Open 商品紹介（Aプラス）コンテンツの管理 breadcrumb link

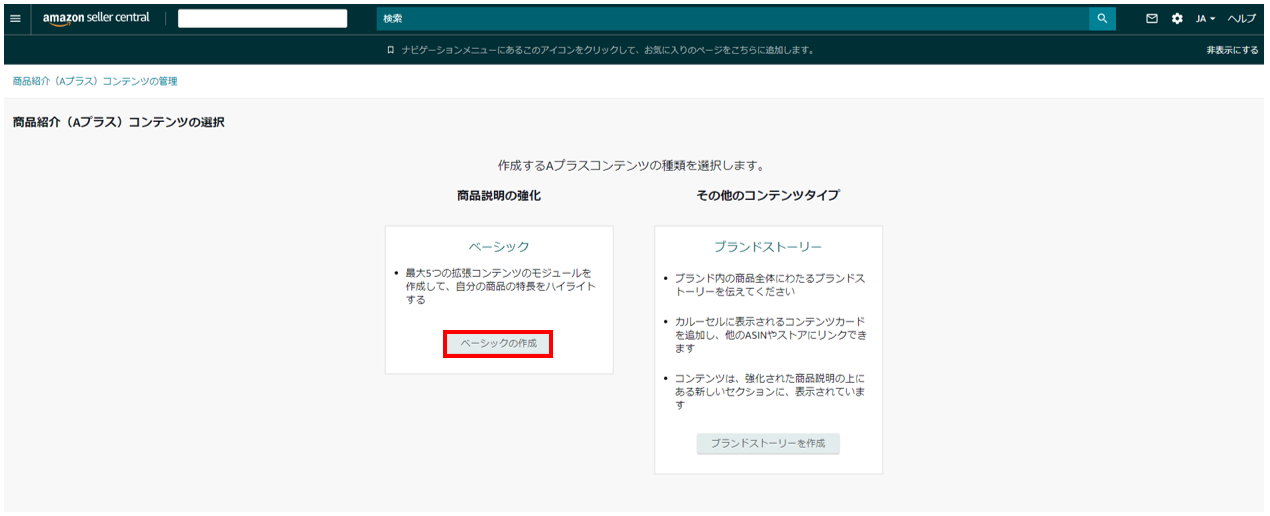pyautogui.click(x=95, y=81)
